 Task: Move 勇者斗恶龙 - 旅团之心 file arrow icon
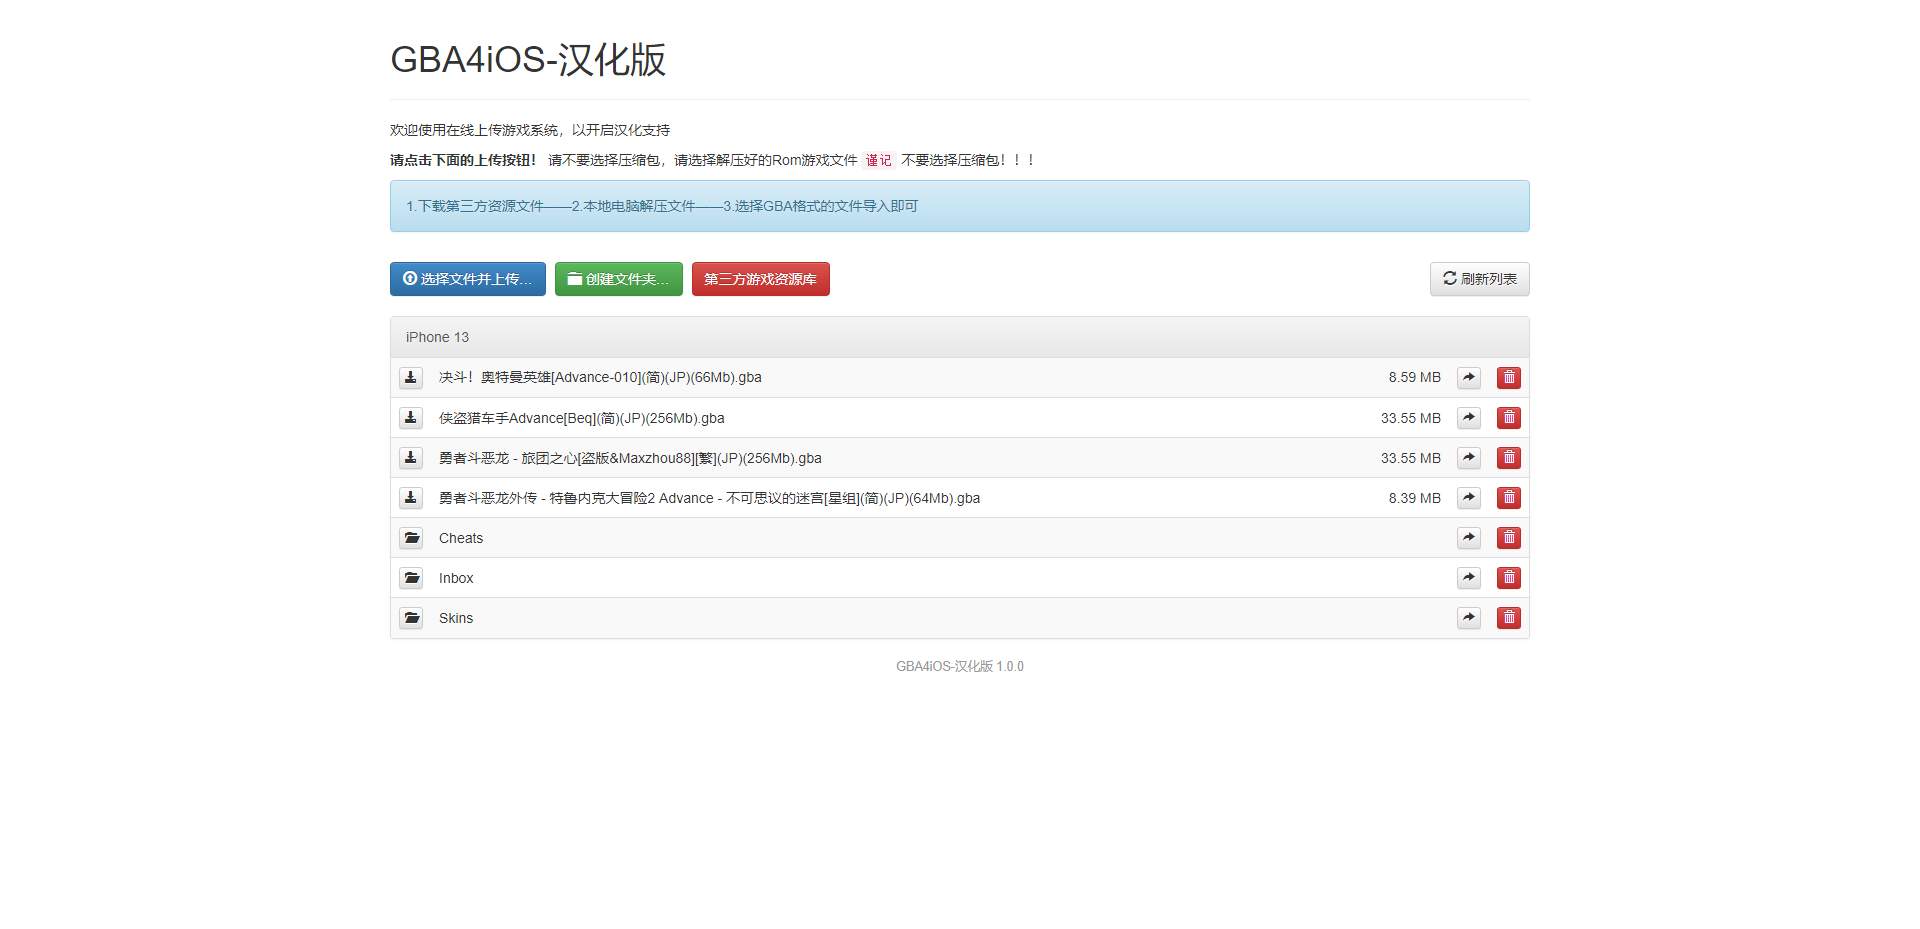point(1469,457)
